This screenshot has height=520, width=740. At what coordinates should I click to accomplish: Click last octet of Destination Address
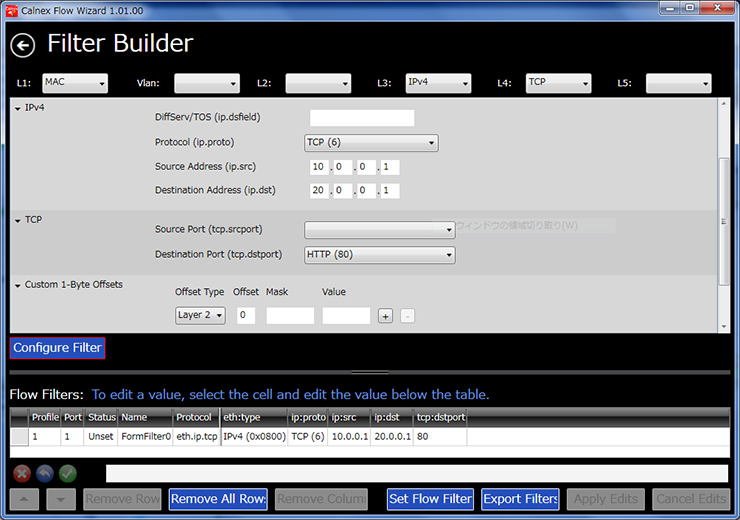tap(390, 191)
